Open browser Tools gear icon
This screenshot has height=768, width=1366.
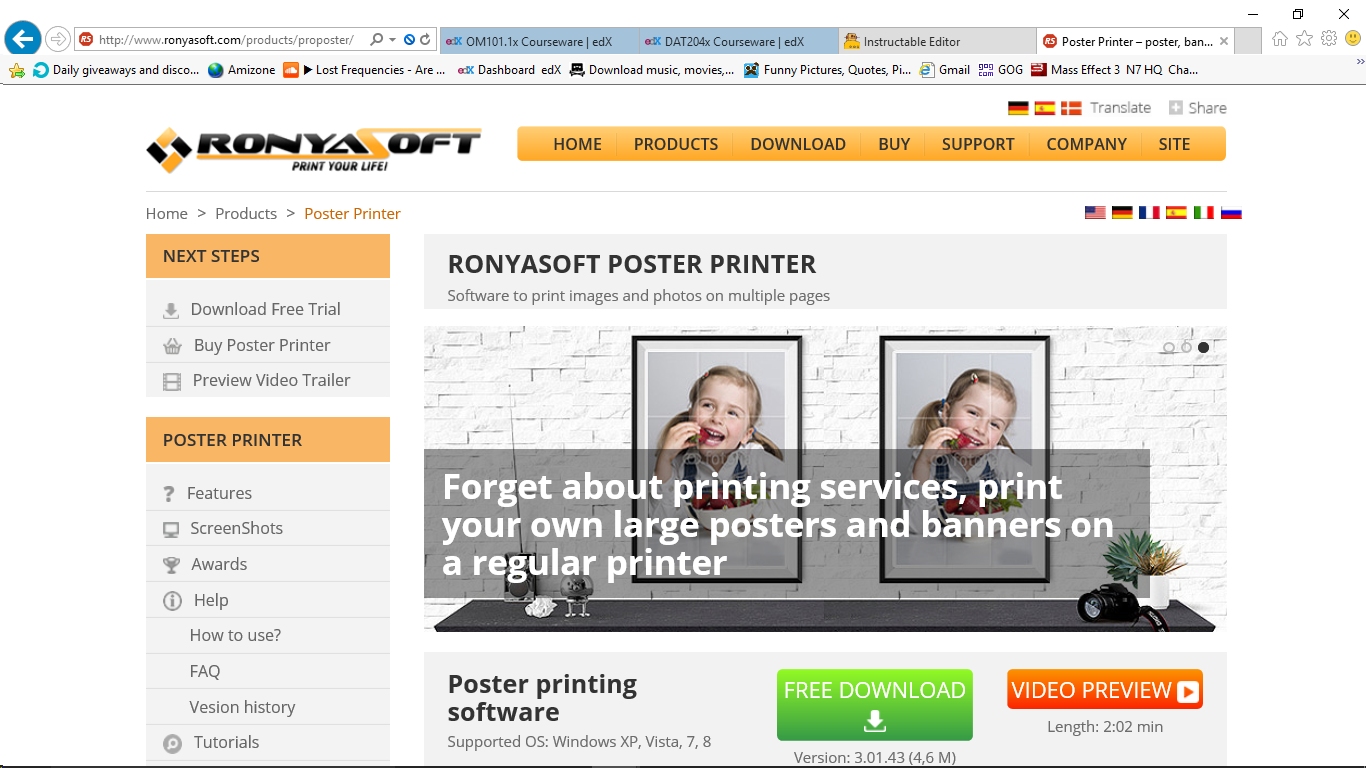click(x=1328, y=39)
